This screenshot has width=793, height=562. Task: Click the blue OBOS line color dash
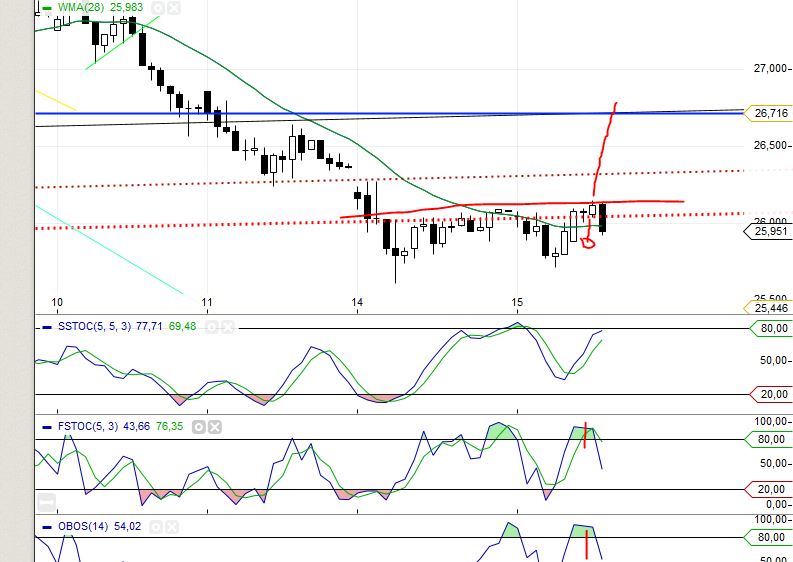coord(47,527)
